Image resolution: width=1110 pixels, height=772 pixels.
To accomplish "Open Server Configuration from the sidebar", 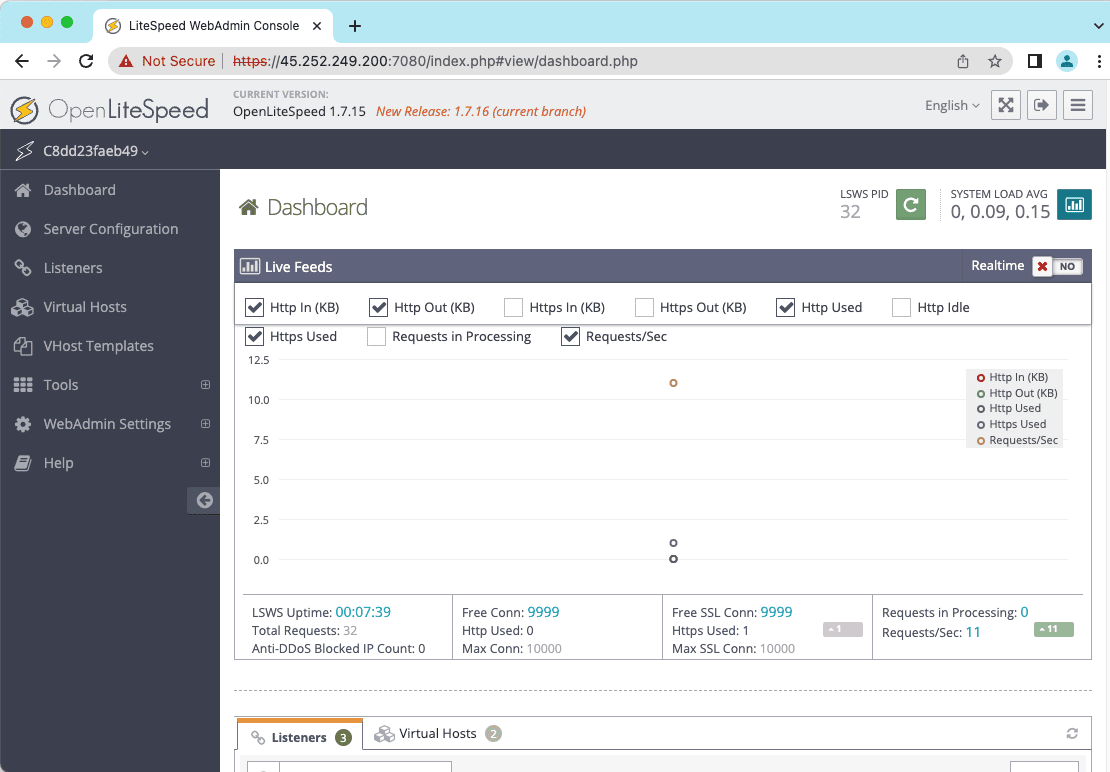I will click(110, 229).
